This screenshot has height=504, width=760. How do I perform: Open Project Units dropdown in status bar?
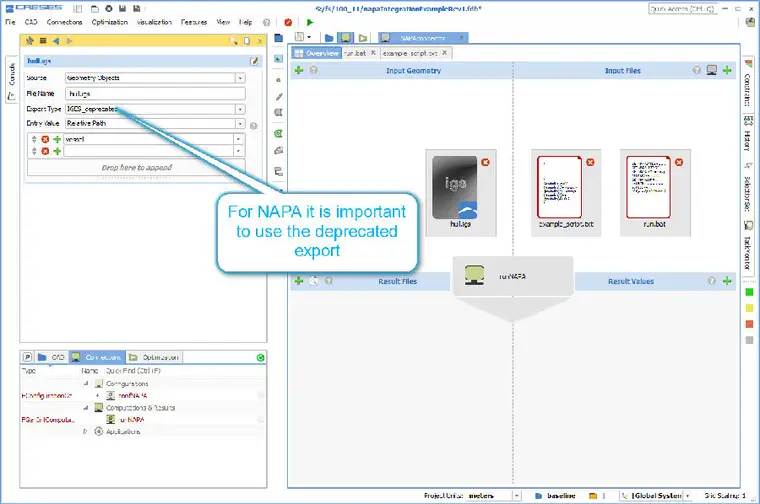pyautogui.click(x=517, y=496)
